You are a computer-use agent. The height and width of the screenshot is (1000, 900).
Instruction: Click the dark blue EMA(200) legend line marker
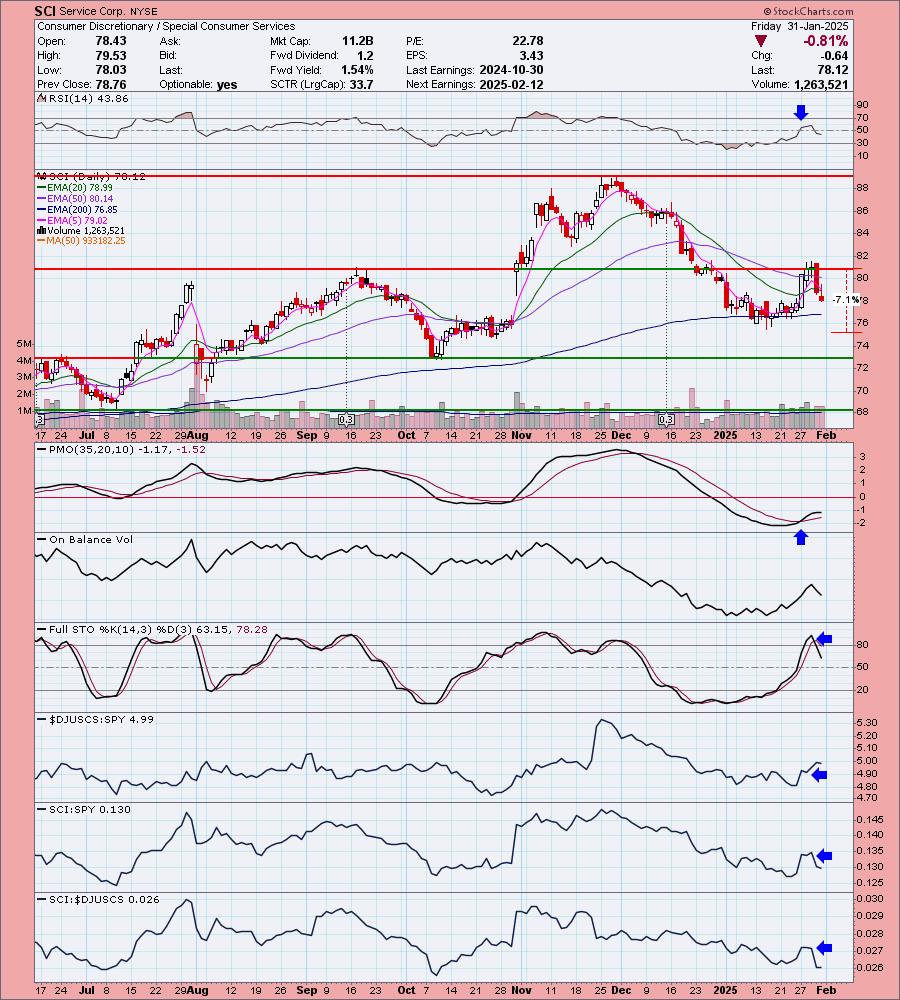[x=41, y=209]
